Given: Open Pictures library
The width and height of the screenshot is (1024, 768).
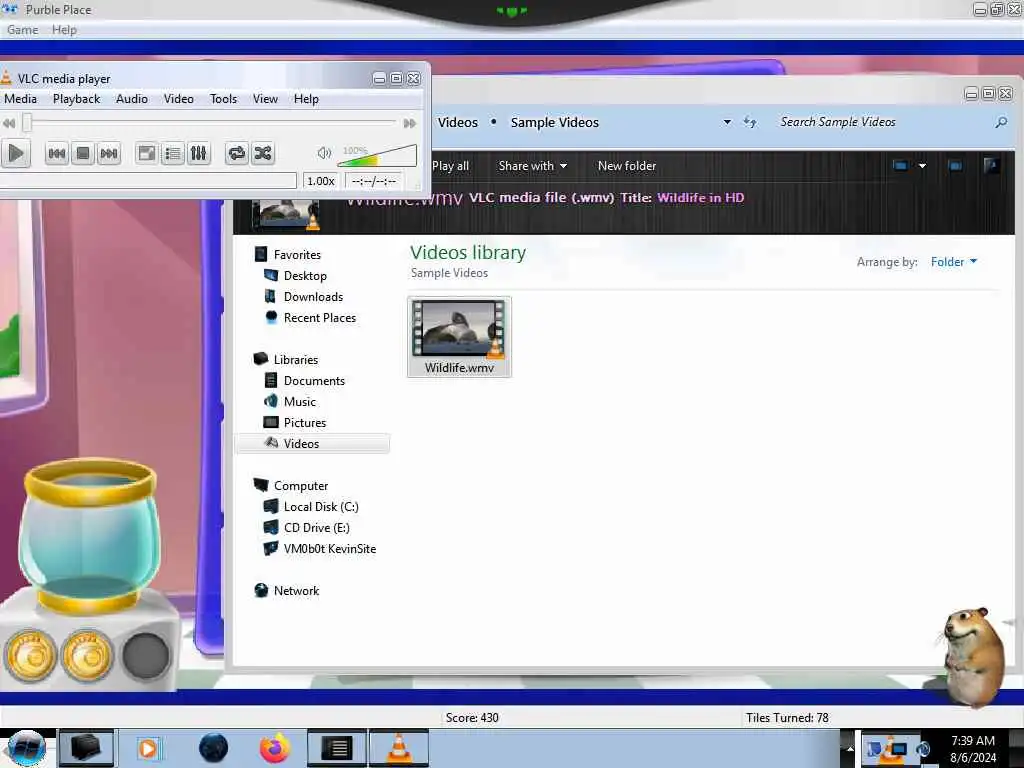Looking at the screenshot, I should click(x=305, y=423).
